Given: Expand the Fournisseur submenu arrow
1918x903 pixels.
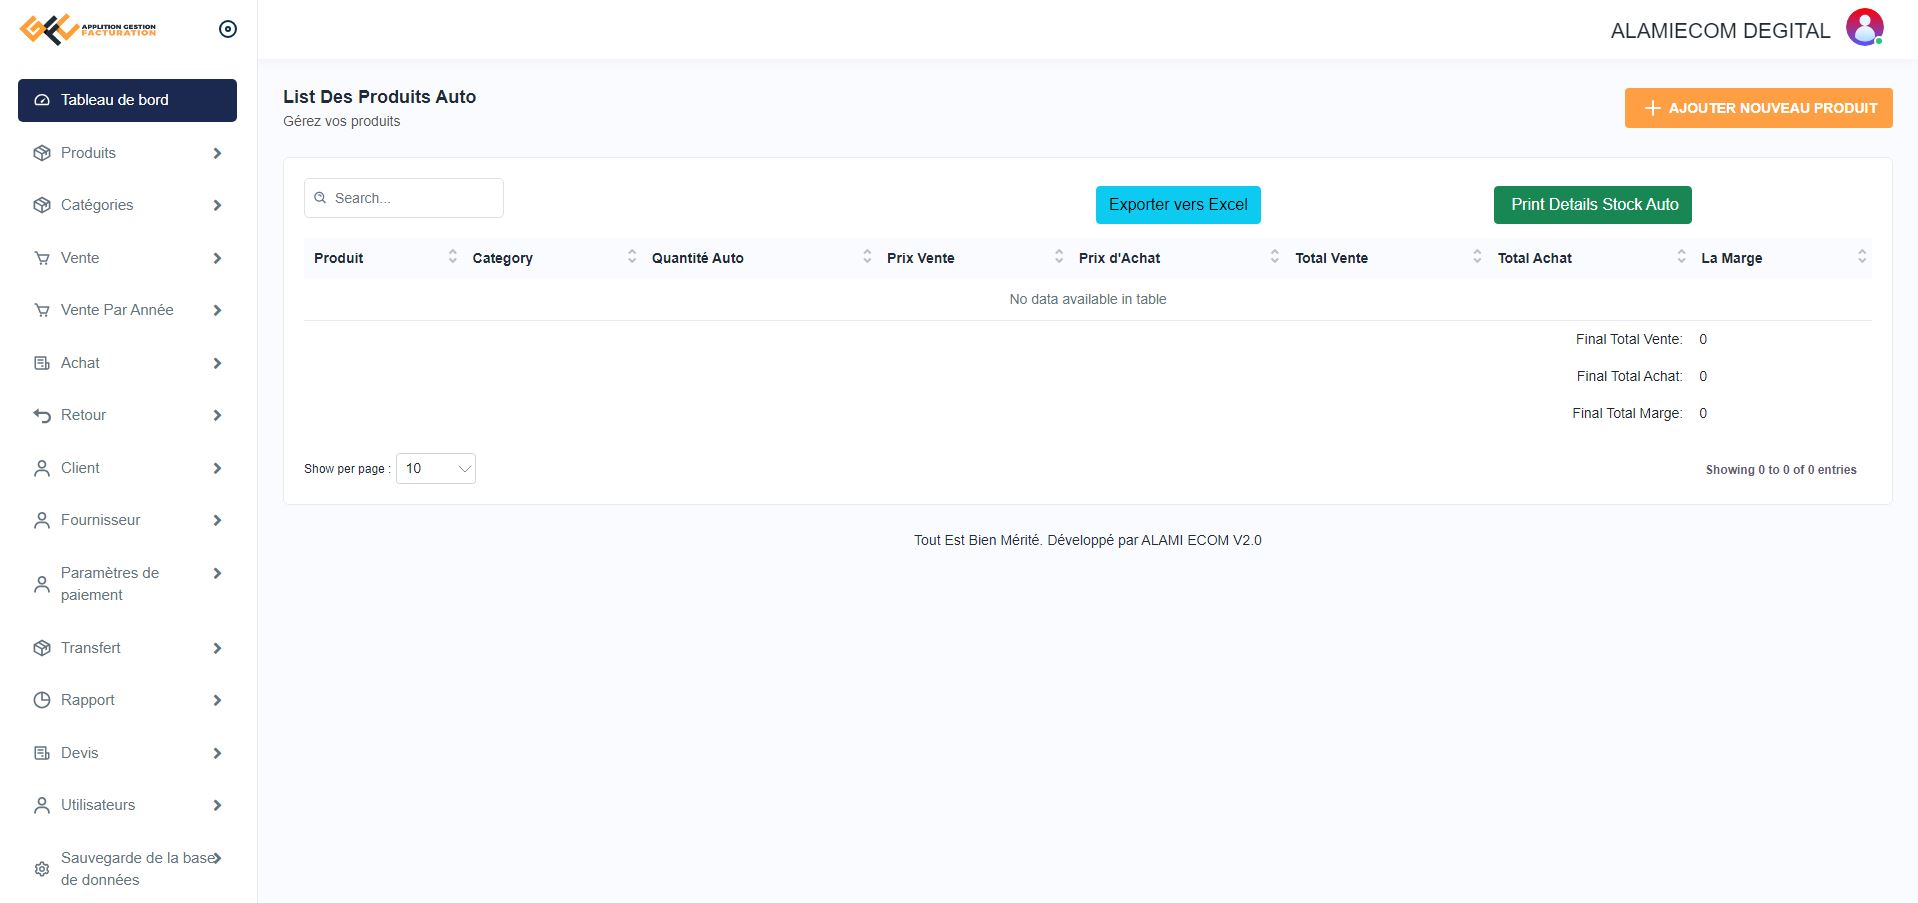Looking at the screenshot, I should point(217,520).
